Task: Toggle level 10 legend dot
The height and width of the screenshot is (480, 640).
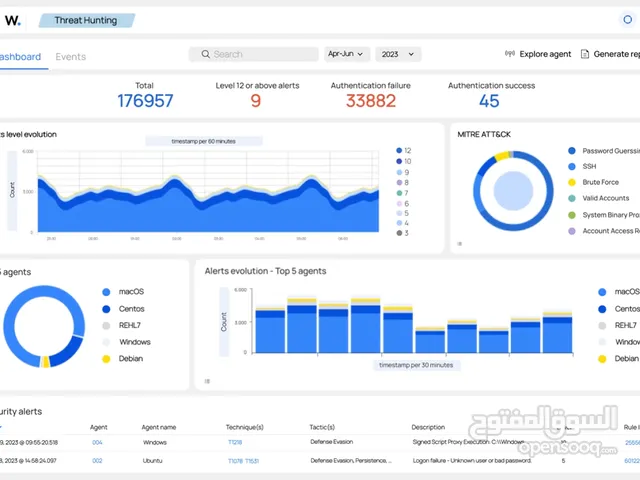Action: (x=399, y=161)
